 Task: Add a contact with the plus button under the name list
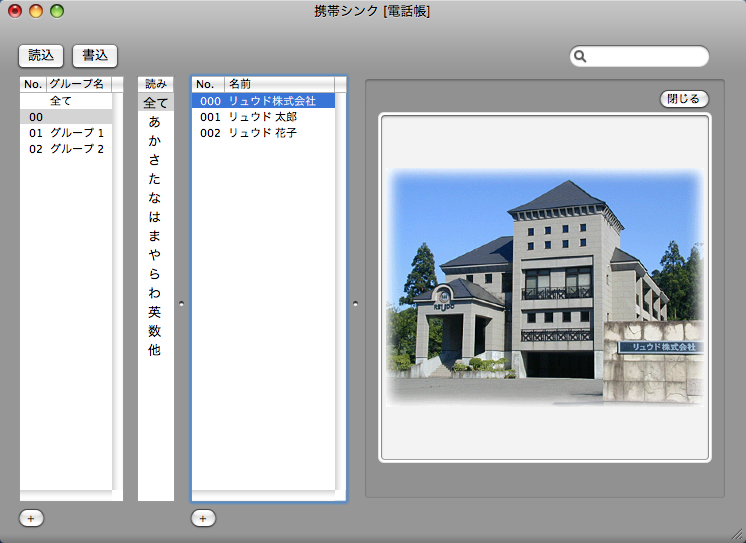click(203, 518)
